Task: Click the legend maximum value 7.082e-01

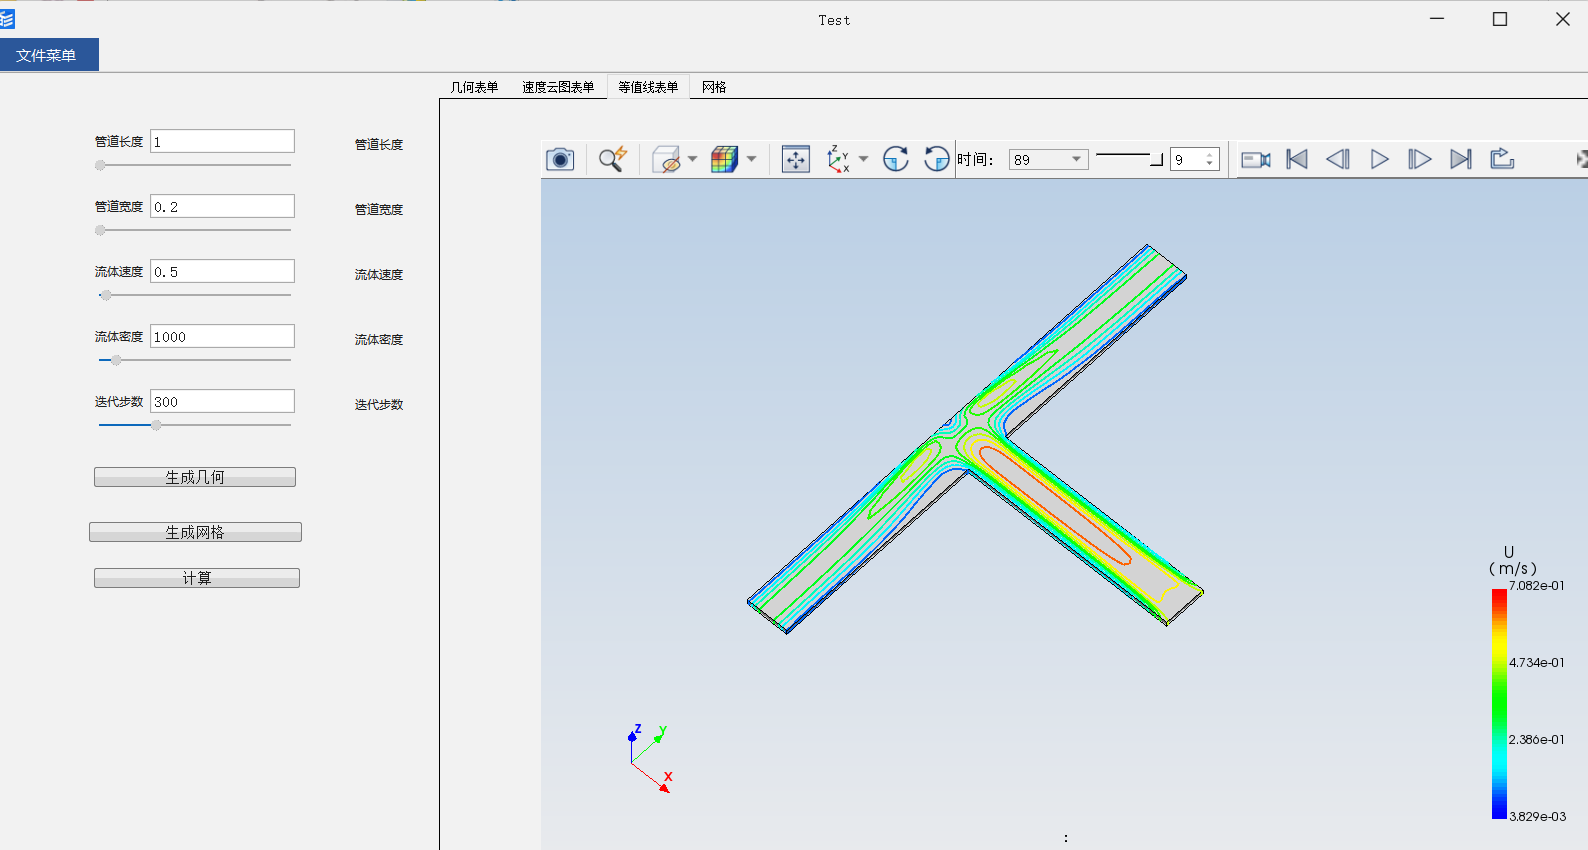Action: pos(1537,586)
